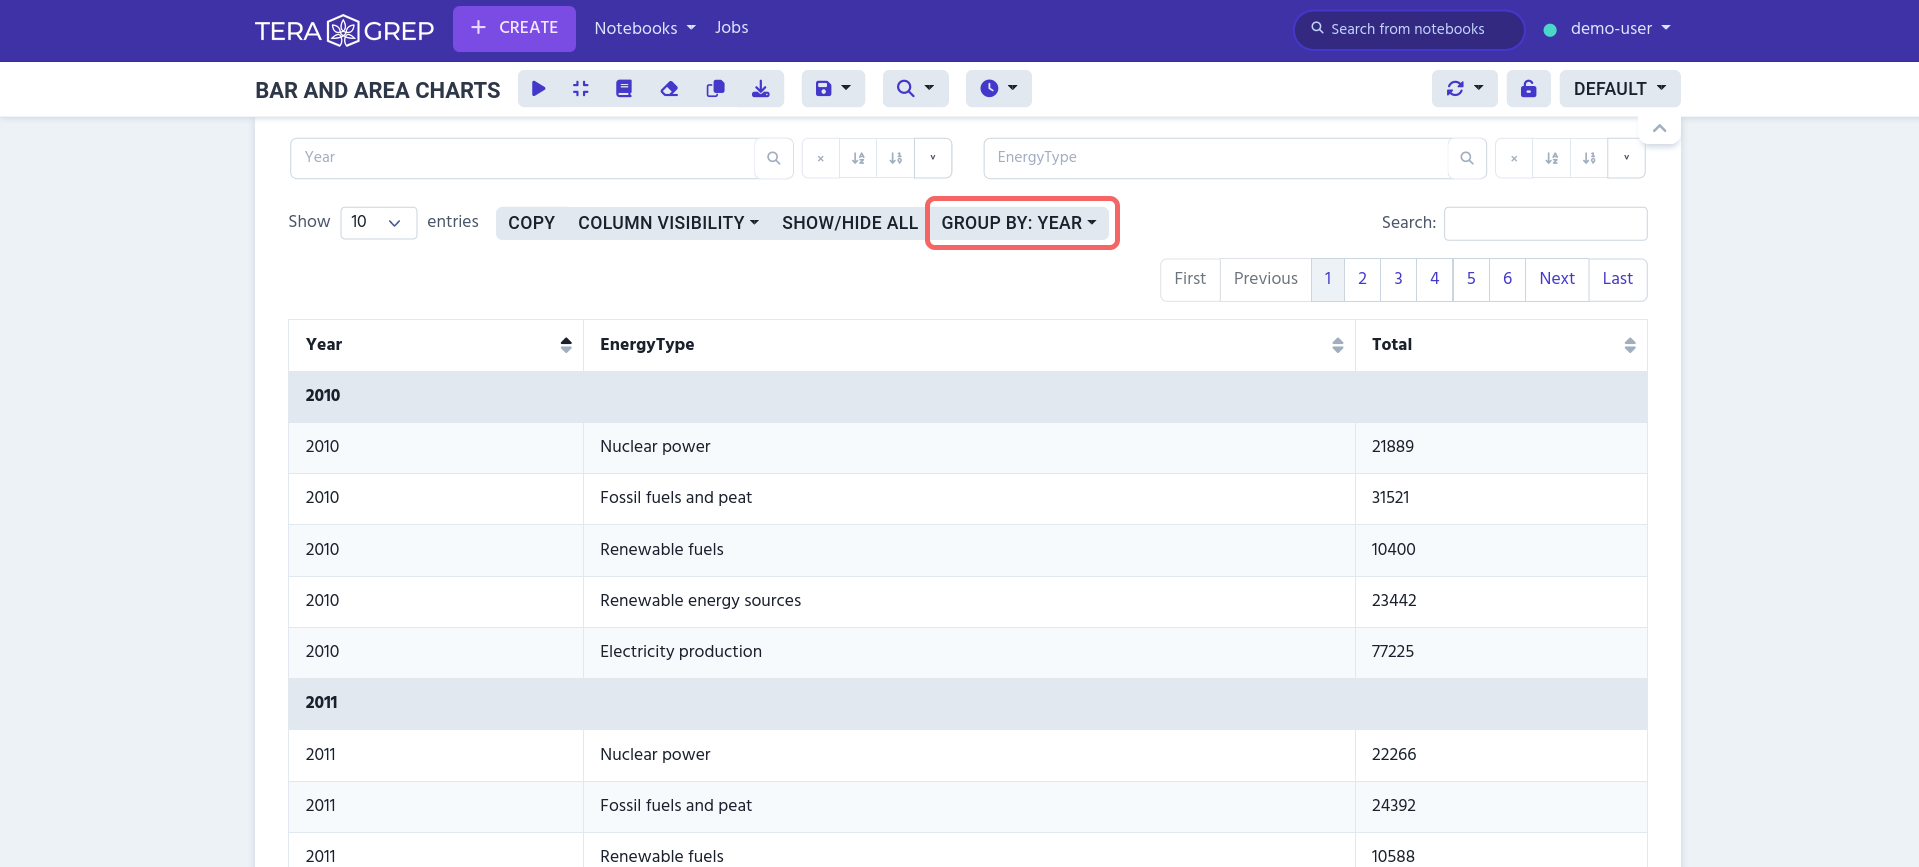Sort by the EnergyType column header
This screenshot has width=1919, height=867.
[x=969, y=345]
